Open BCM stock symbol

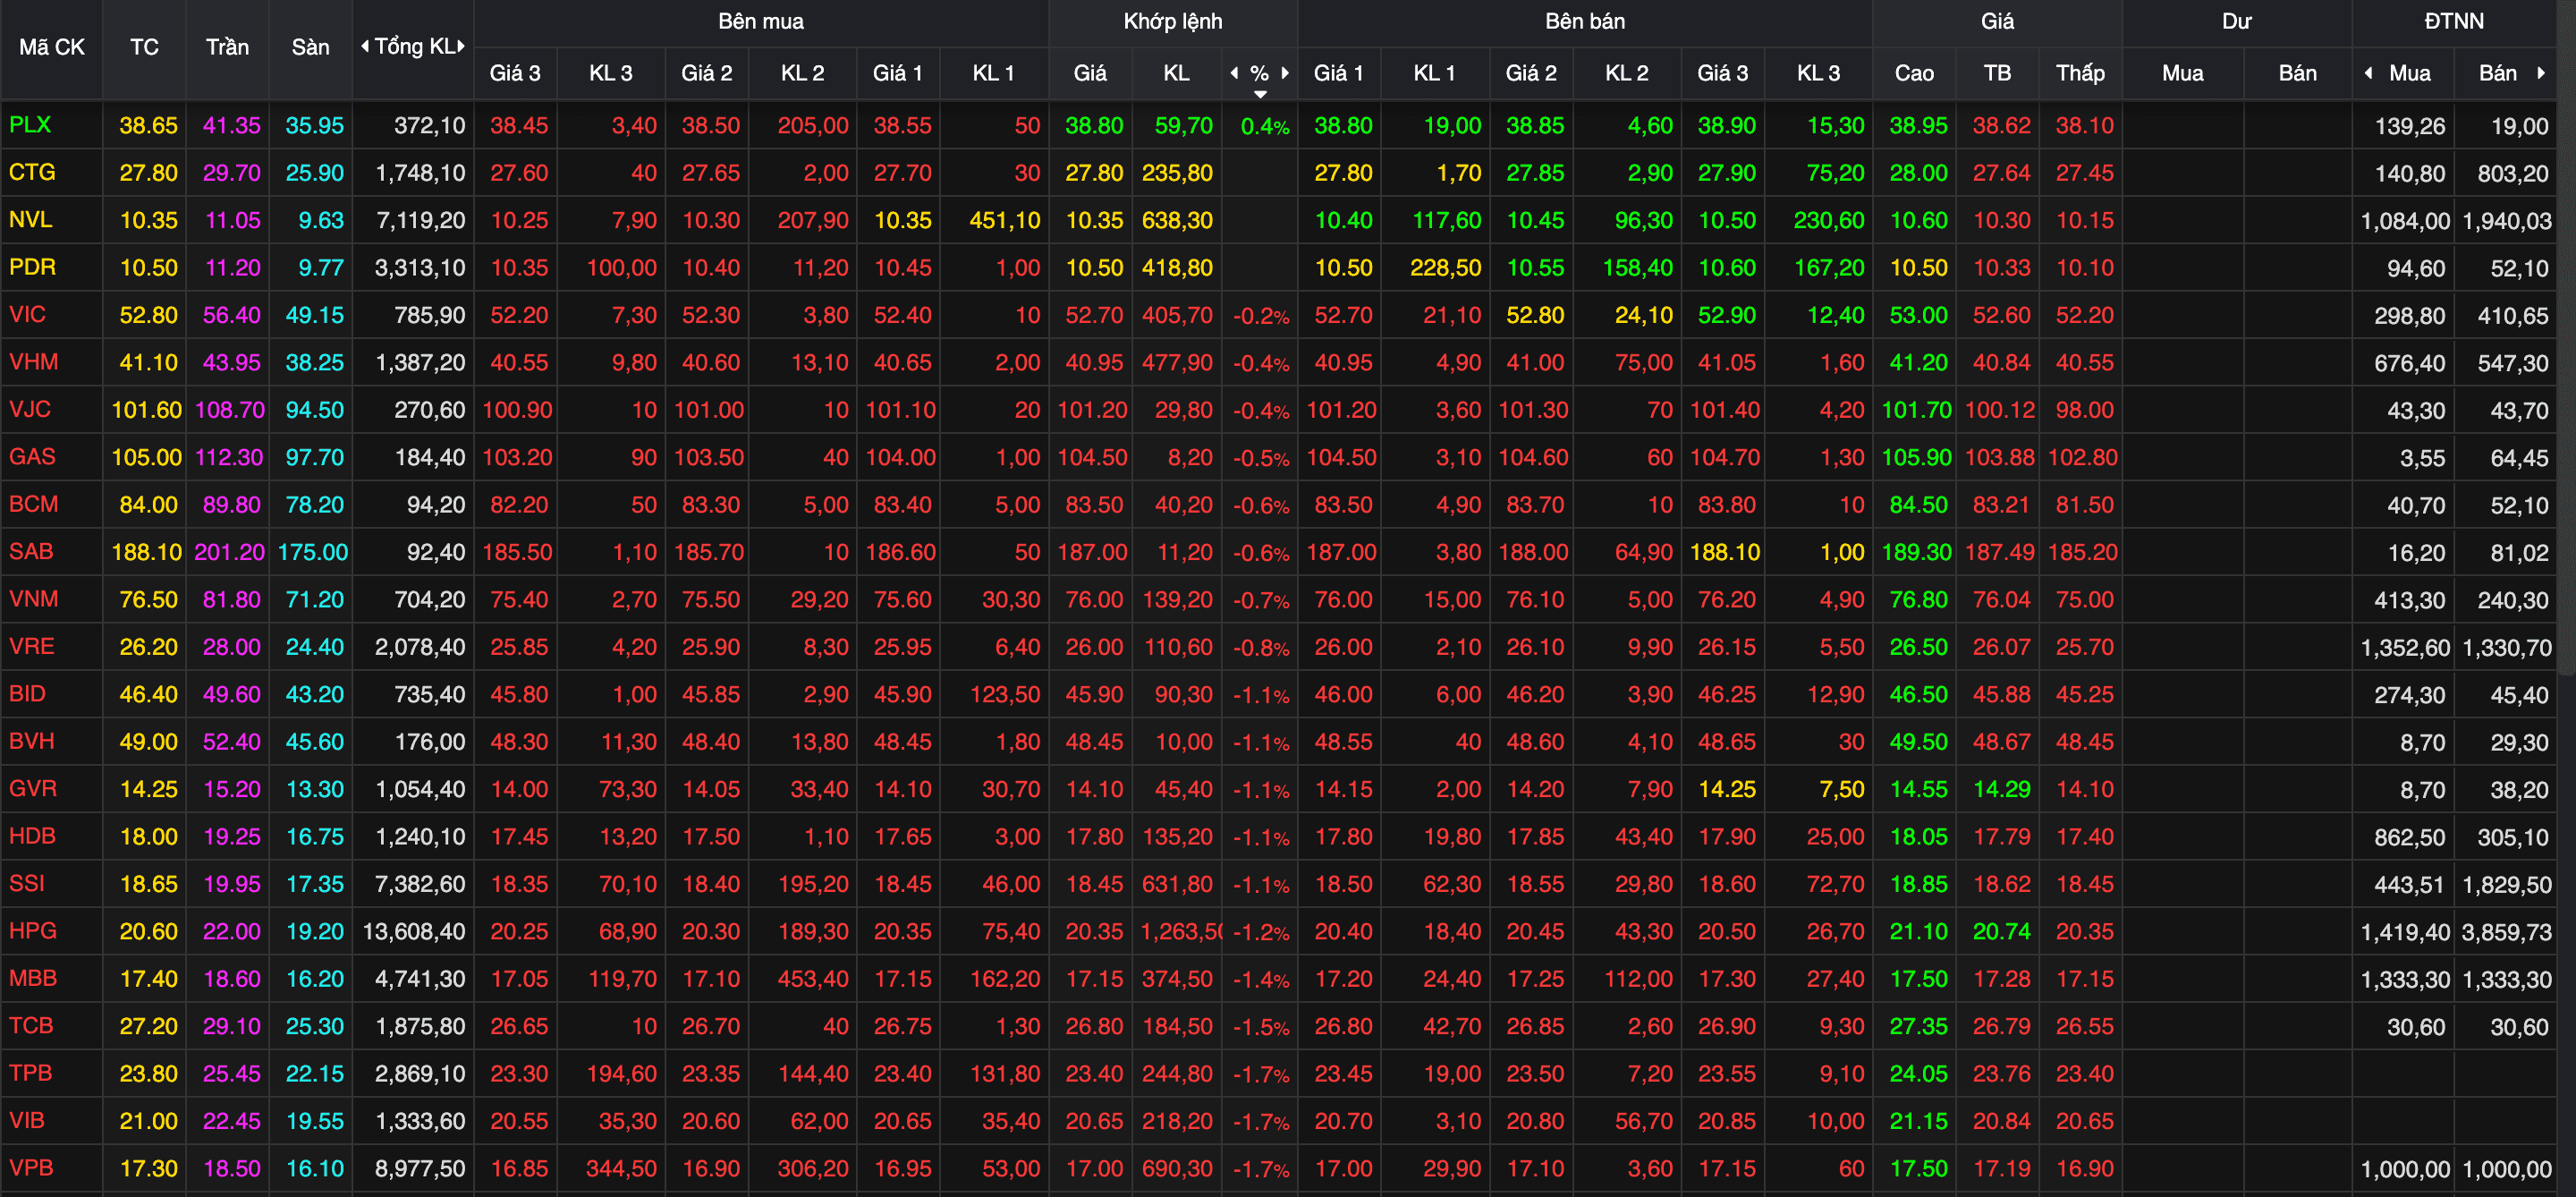pos(33,504)
